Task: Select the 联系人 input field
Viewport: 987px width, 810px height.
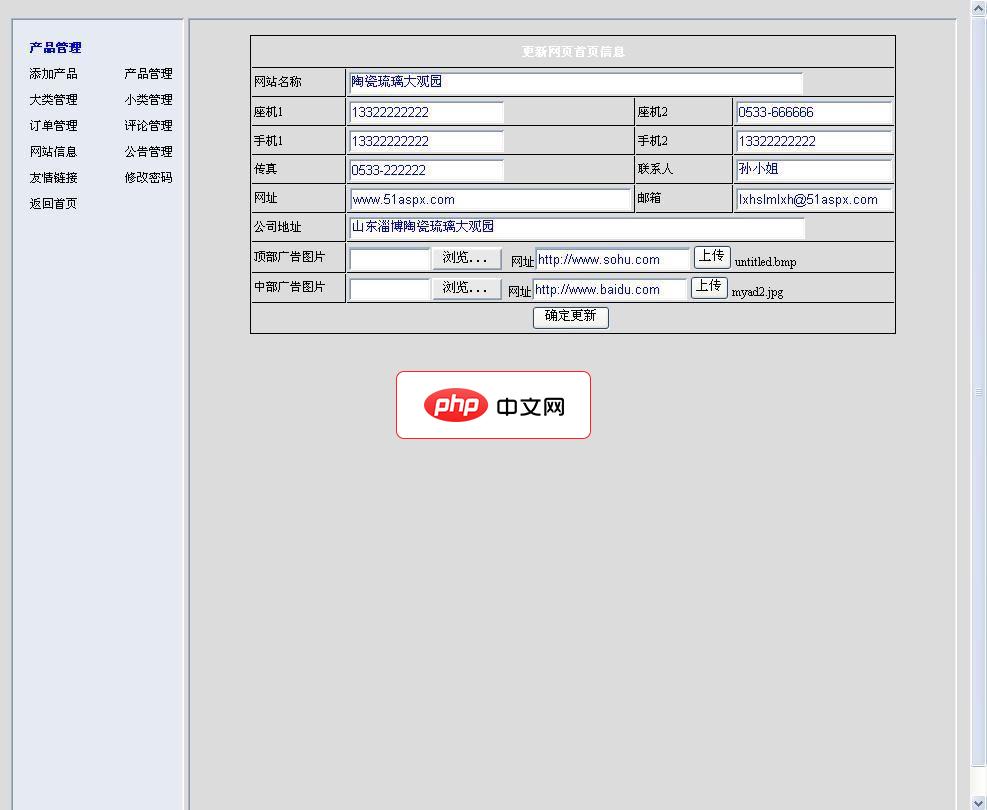Action: [813, 169]
